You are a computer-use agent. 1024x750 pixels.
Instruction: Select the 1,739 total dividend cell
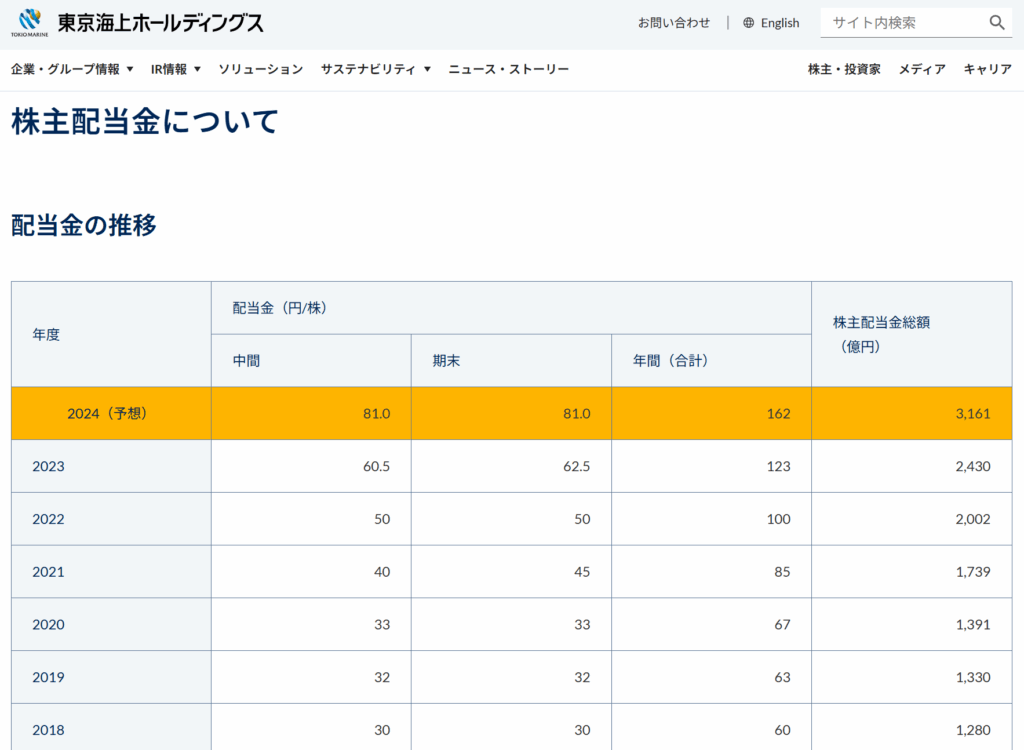[x=912, y=572]
